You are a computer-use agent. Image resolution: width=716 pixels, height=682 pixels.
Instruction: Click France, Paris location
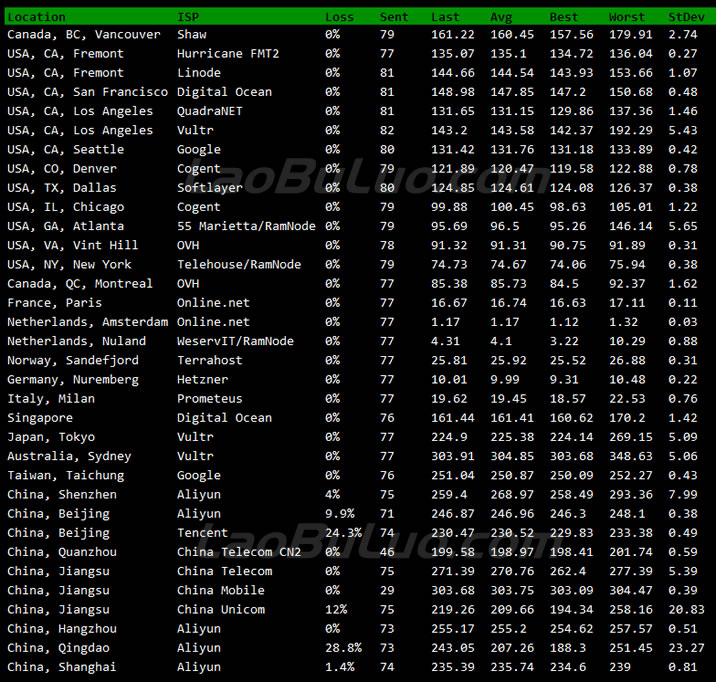click(x=55, y=303)
